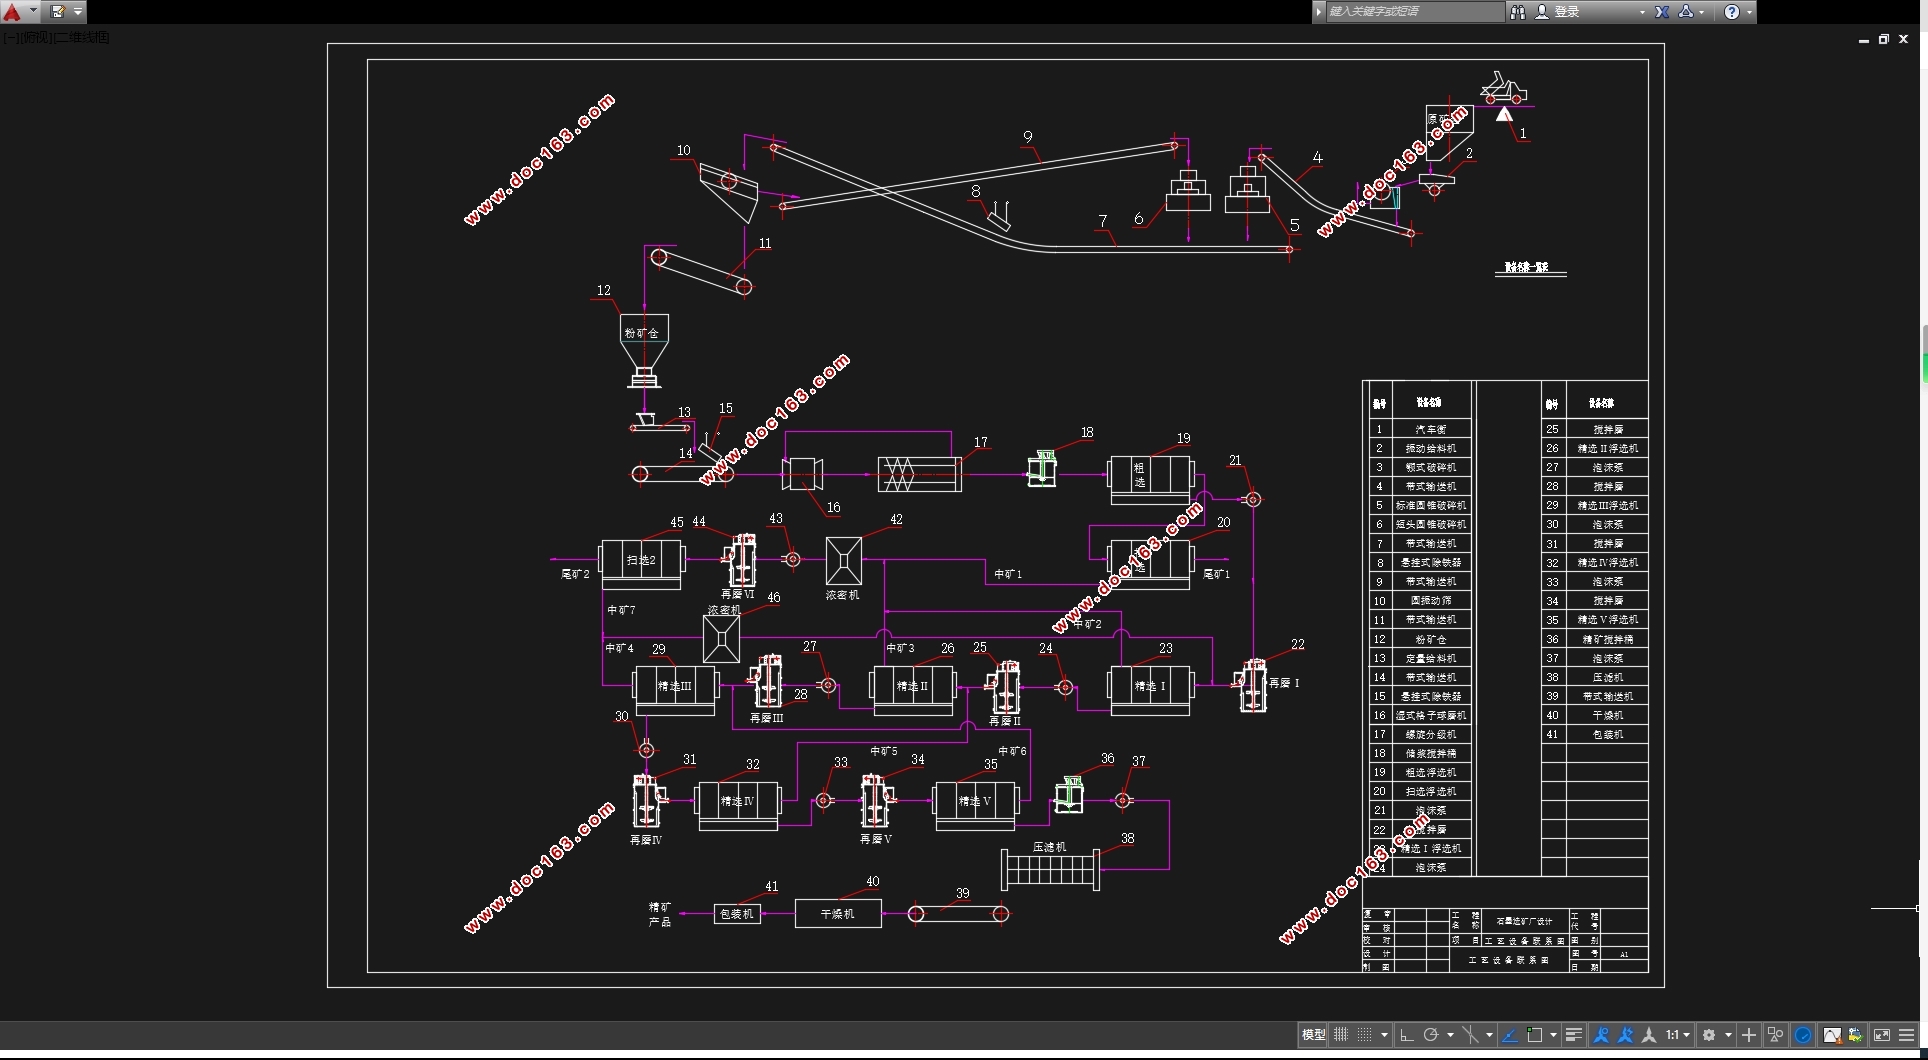Toggle lineweight display icon
The image size is (1928, 1060).
click(x=1574, y=1035)
